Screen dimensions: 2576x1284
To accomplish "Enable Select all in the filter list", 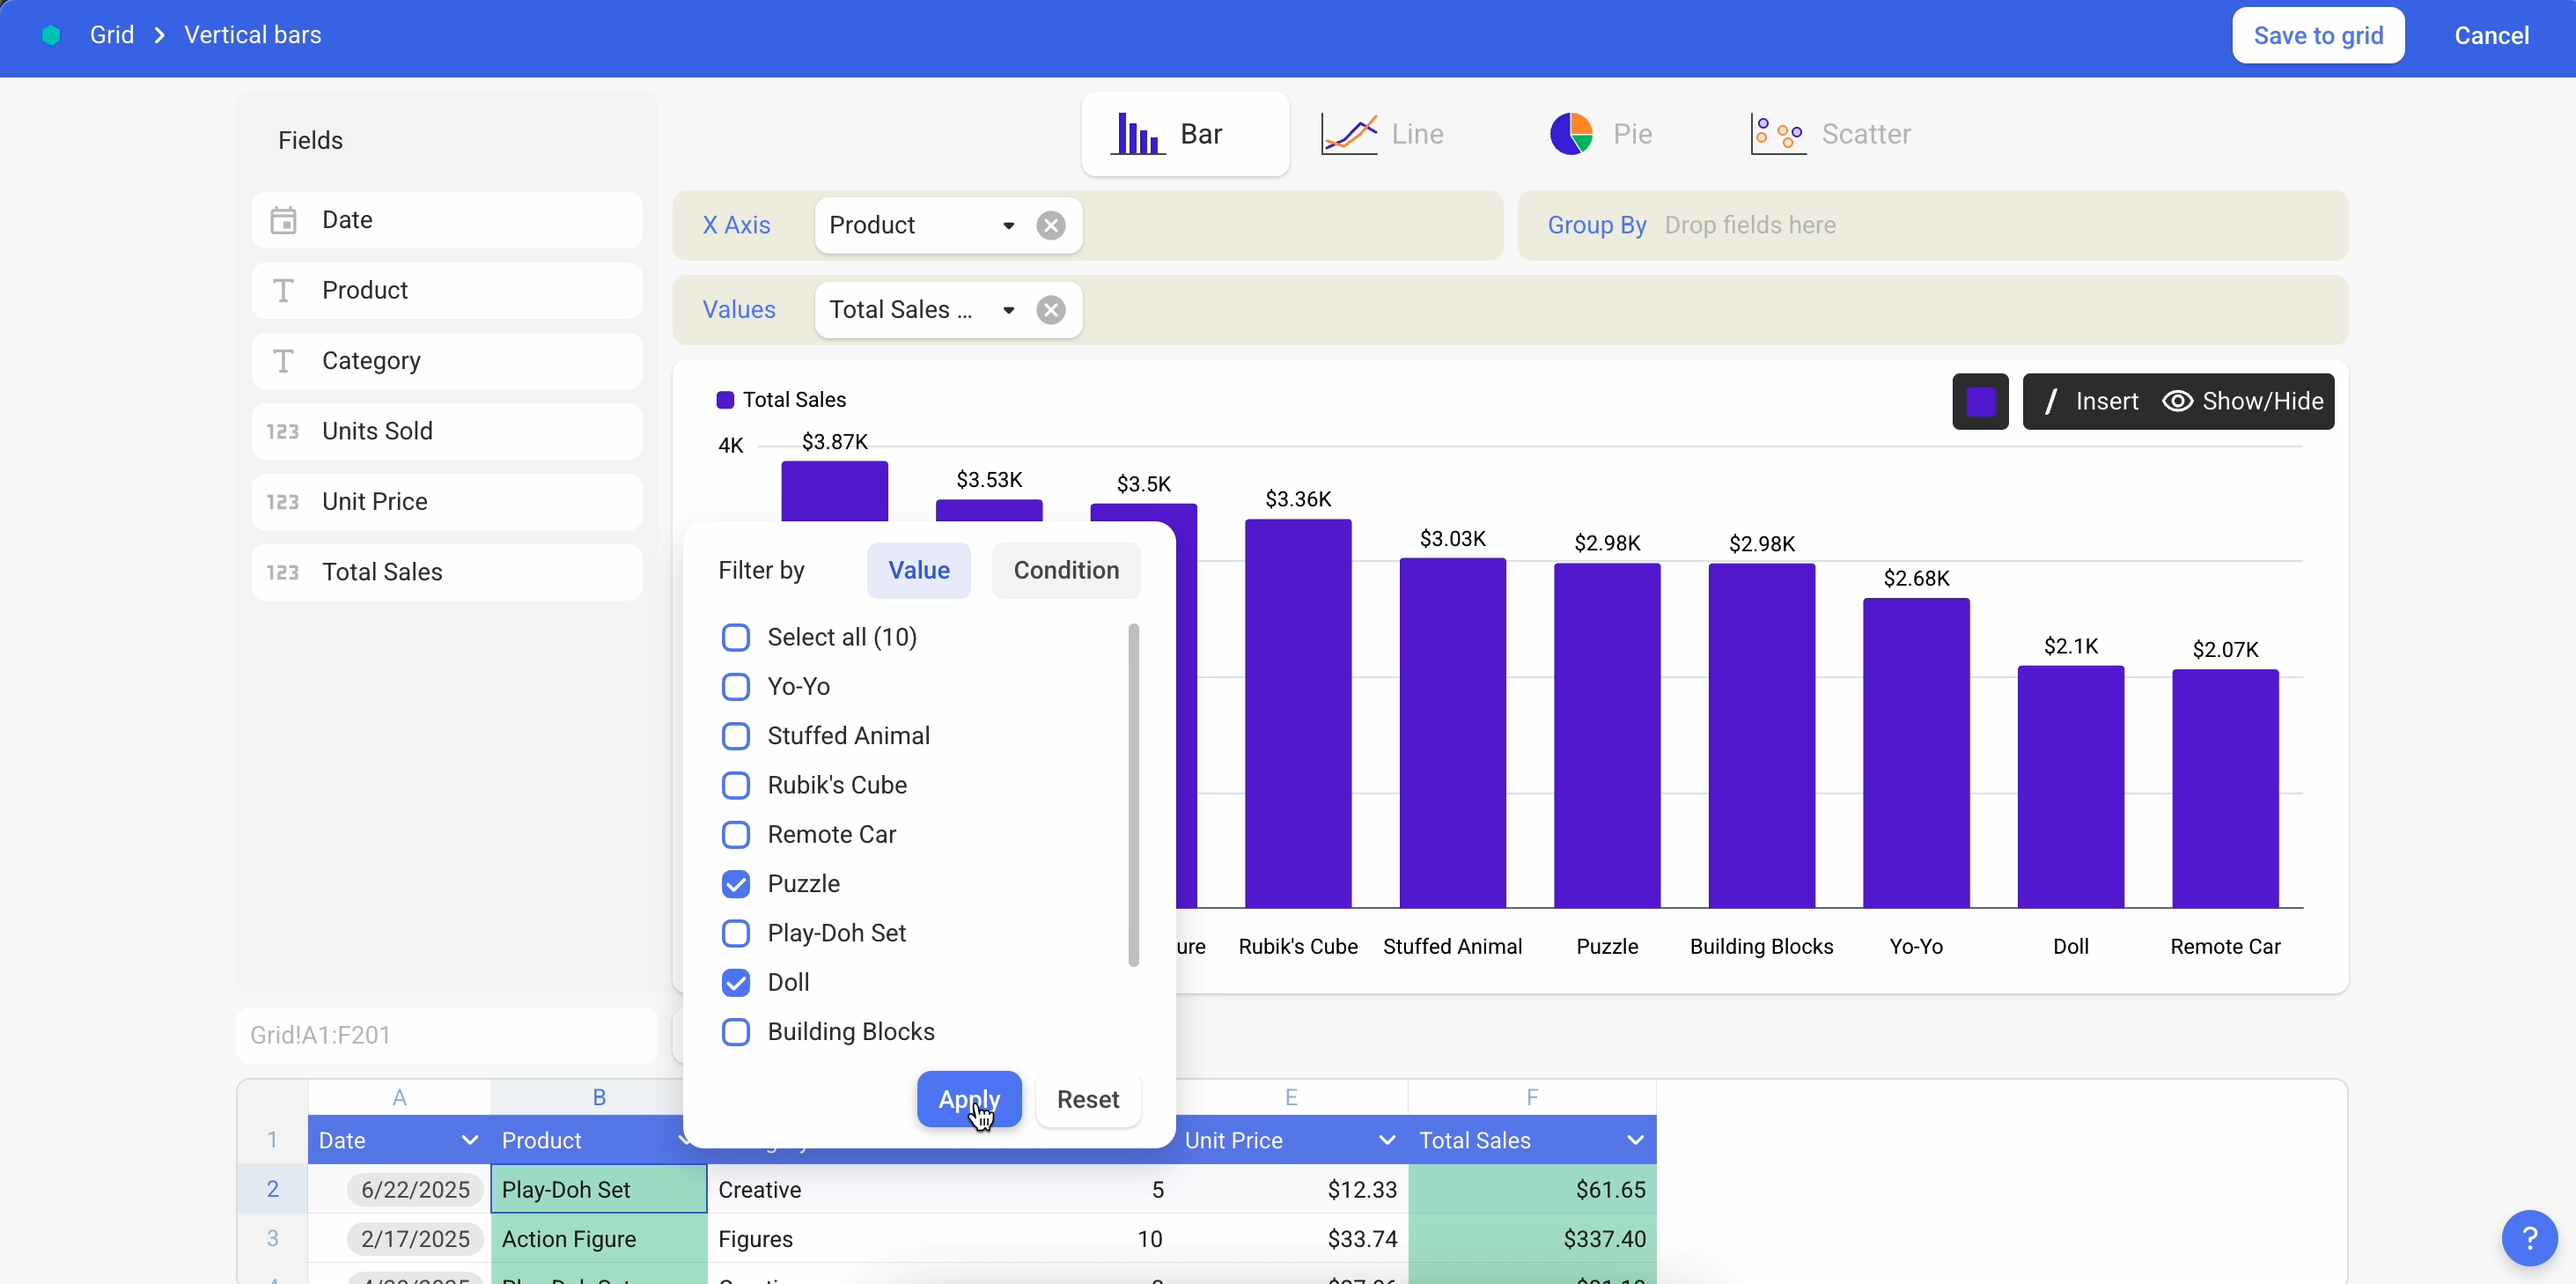I will pos(736,637).
